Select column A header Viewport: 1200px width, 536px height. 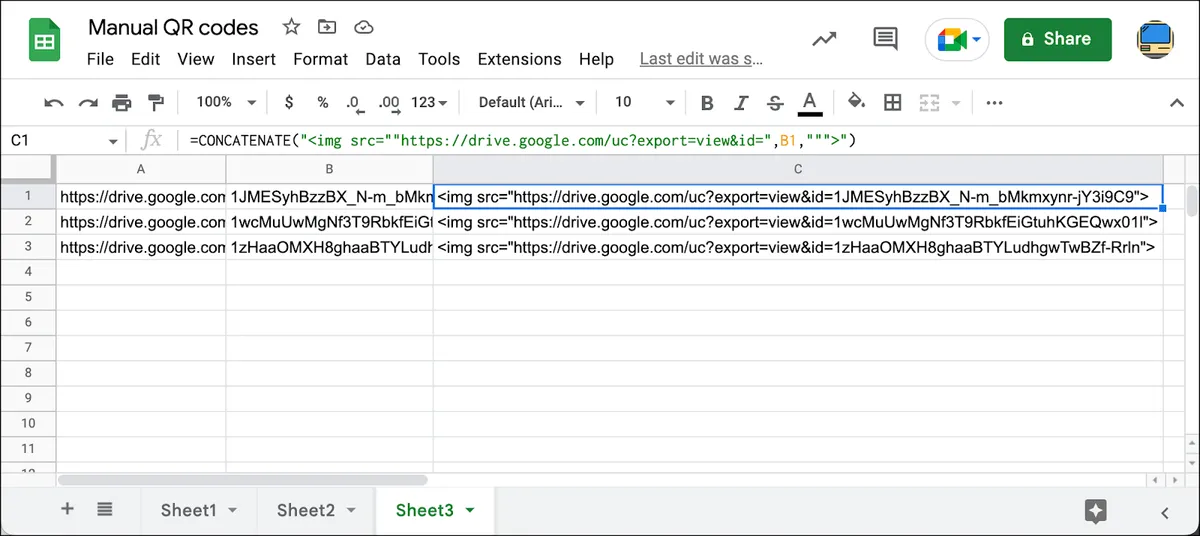(141, 169)
